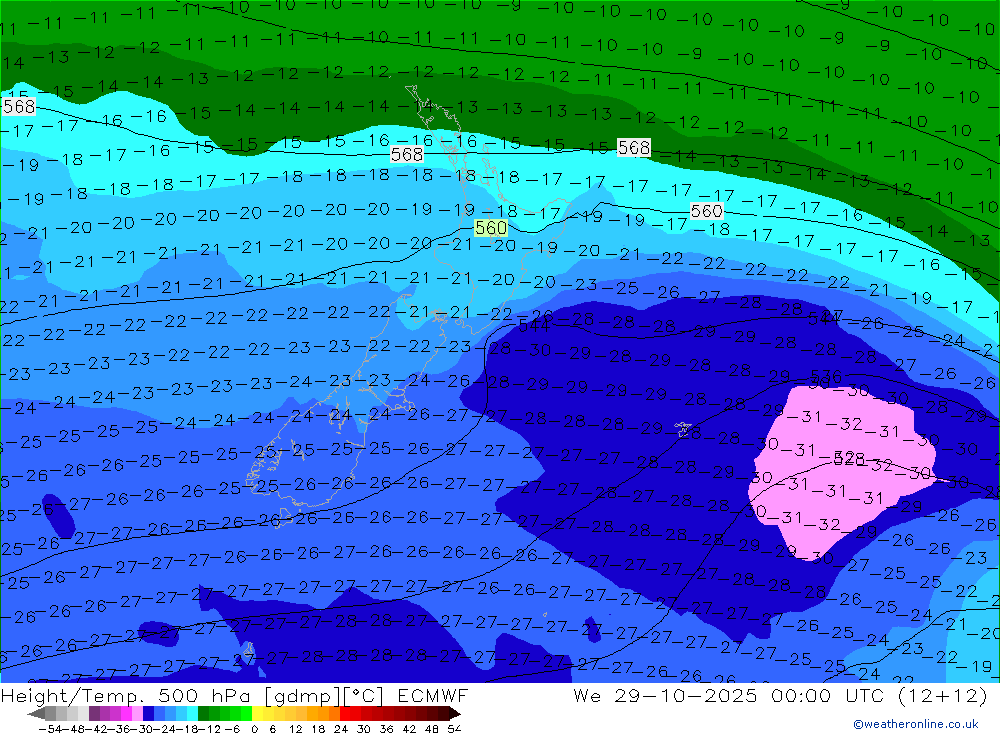The width and height of the screenshot is (1000, 733).
Task: Click the '-54' legend value
Action: (x=48, y=729)
